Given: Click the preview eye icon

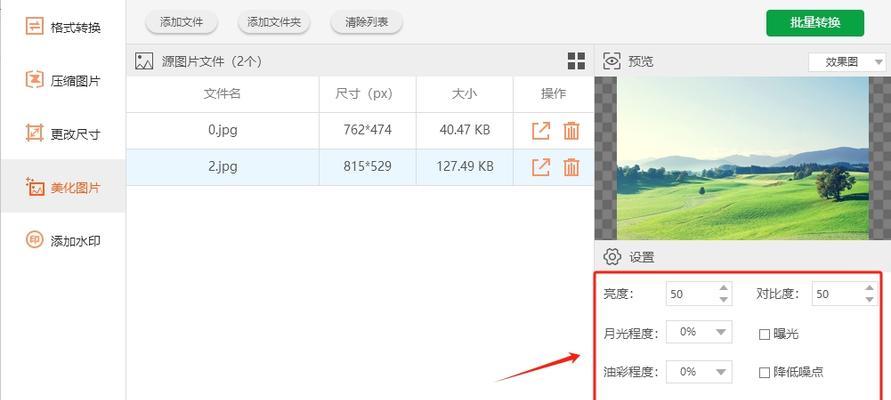Looking at the screenshot, I should [611, 61].
